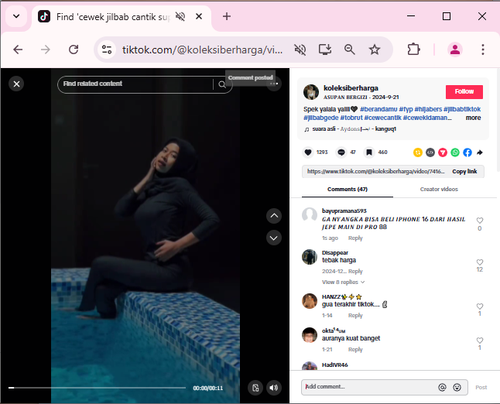Click site muted icon in address bar
This screenshot has height=404, width=500.
click(x=300, y=50)
